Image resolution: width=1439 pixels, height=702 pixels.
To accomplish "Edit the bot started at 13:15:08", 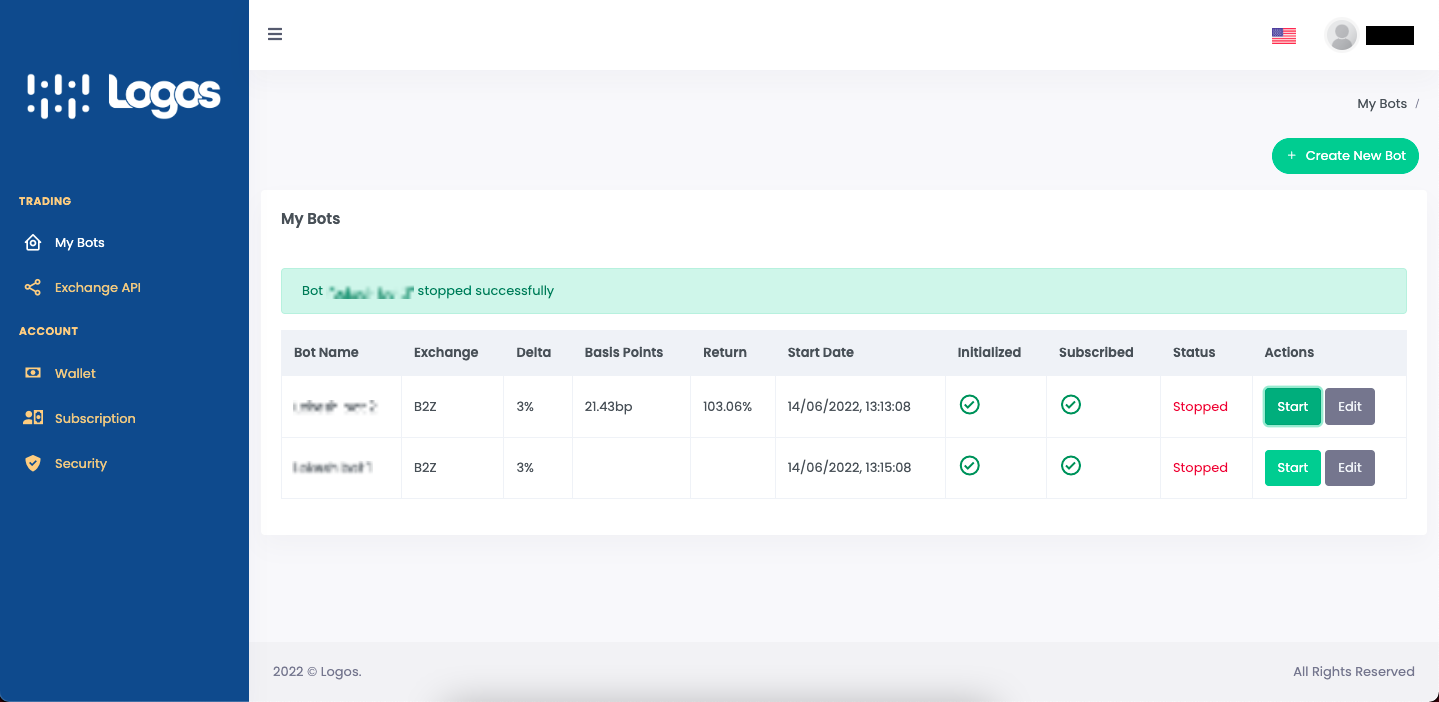I will coord(1350,468).
